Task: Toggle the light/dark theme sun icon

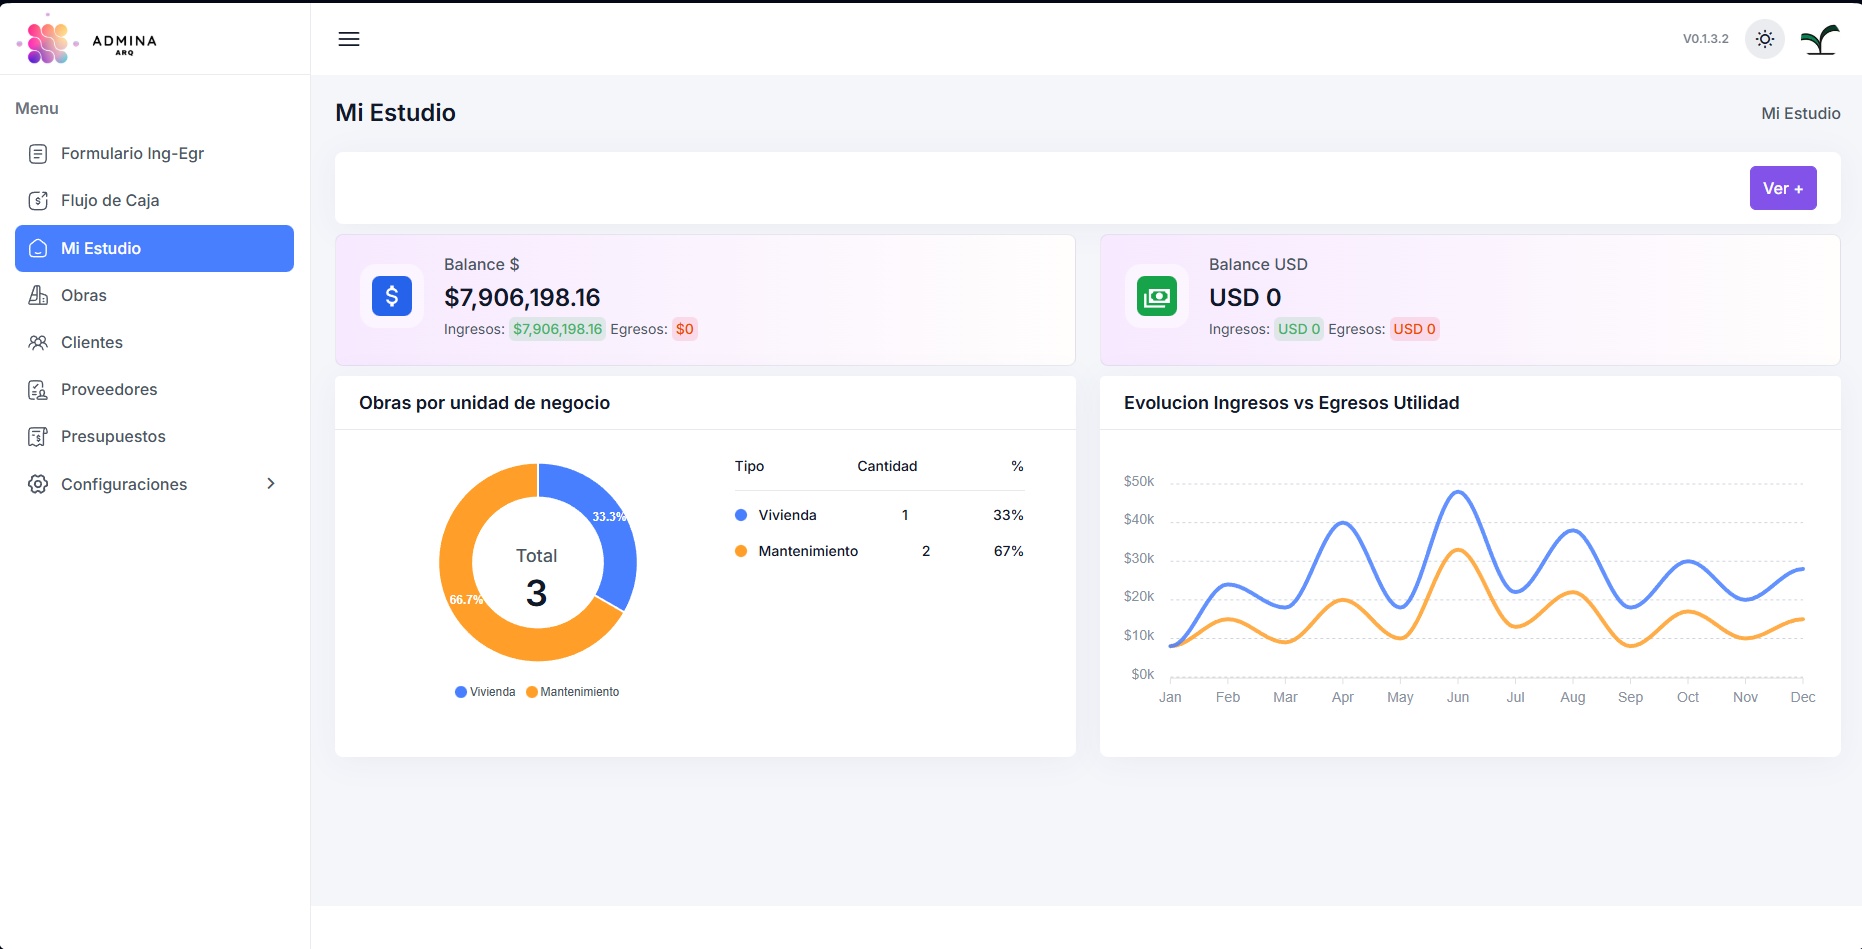Action: pyautogui.click(x=1764, y=38)
